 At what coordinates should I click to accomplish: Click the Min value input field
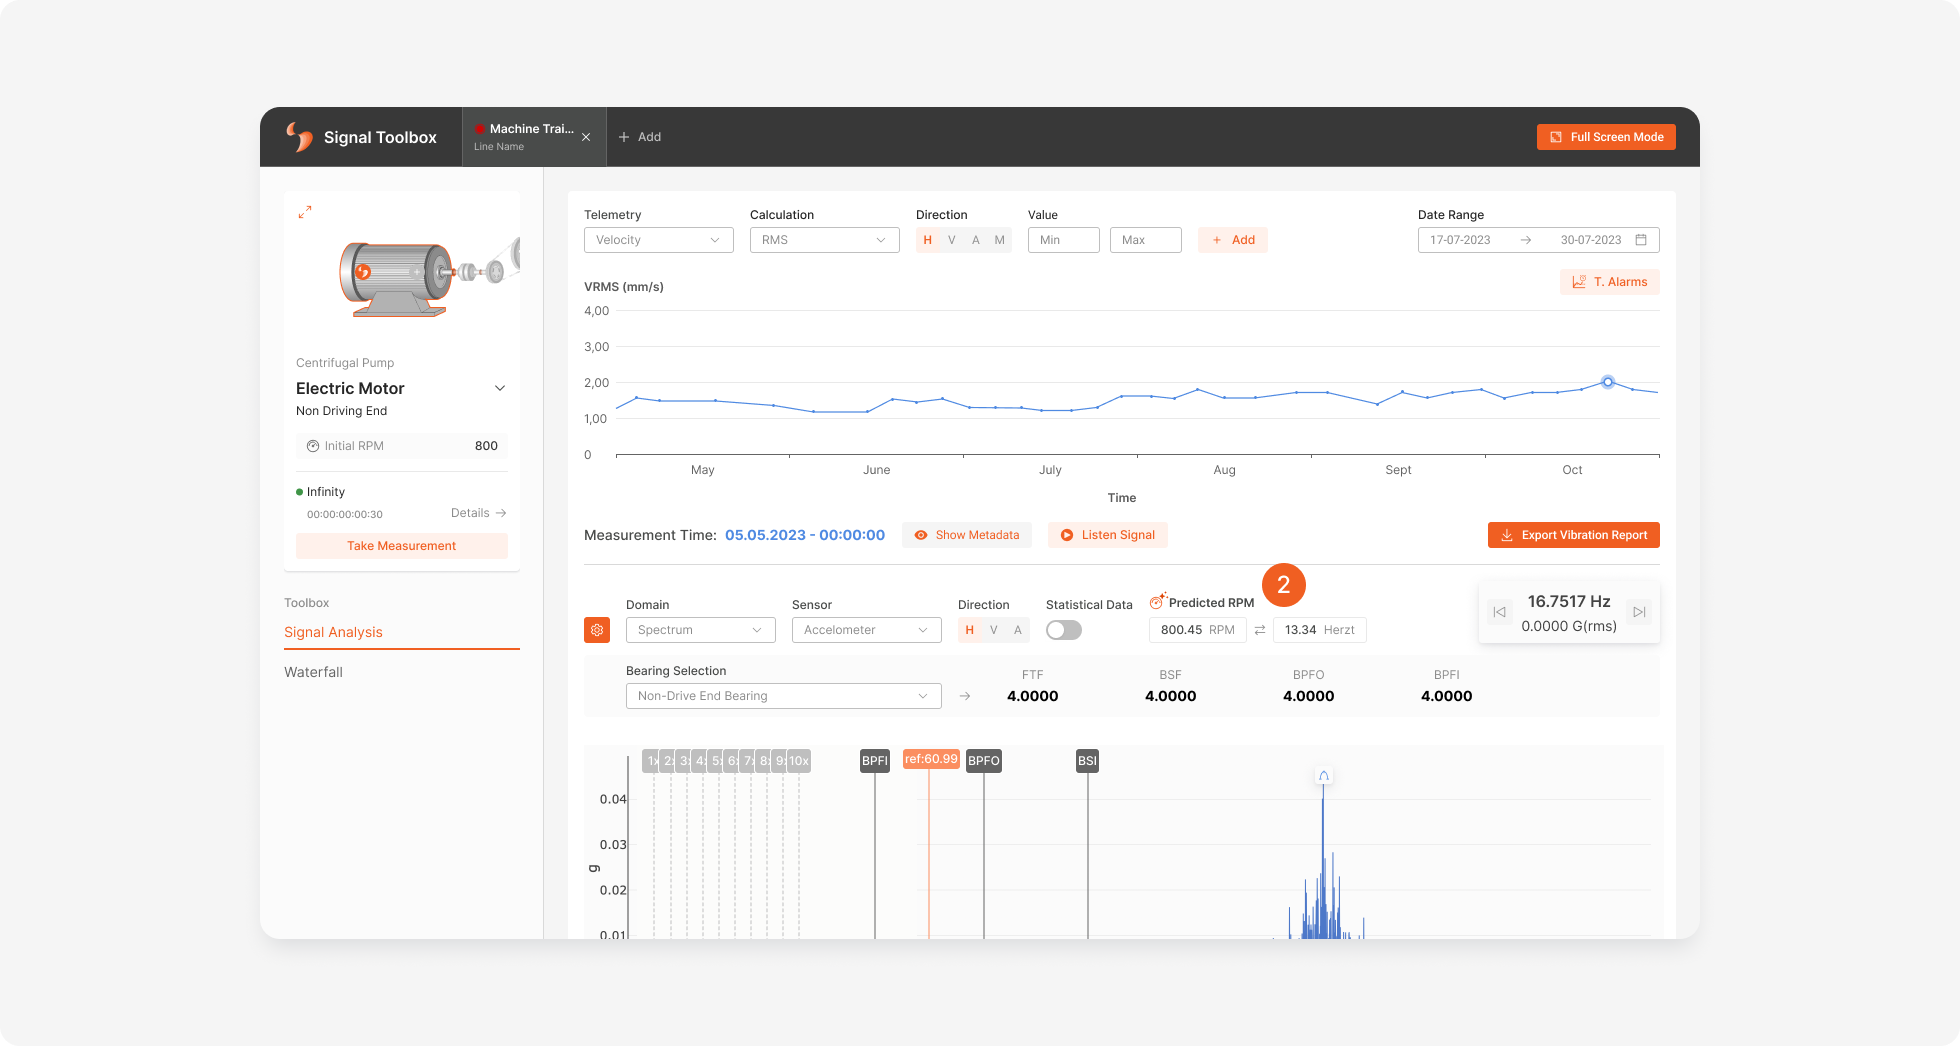[x=1064, y=240]
